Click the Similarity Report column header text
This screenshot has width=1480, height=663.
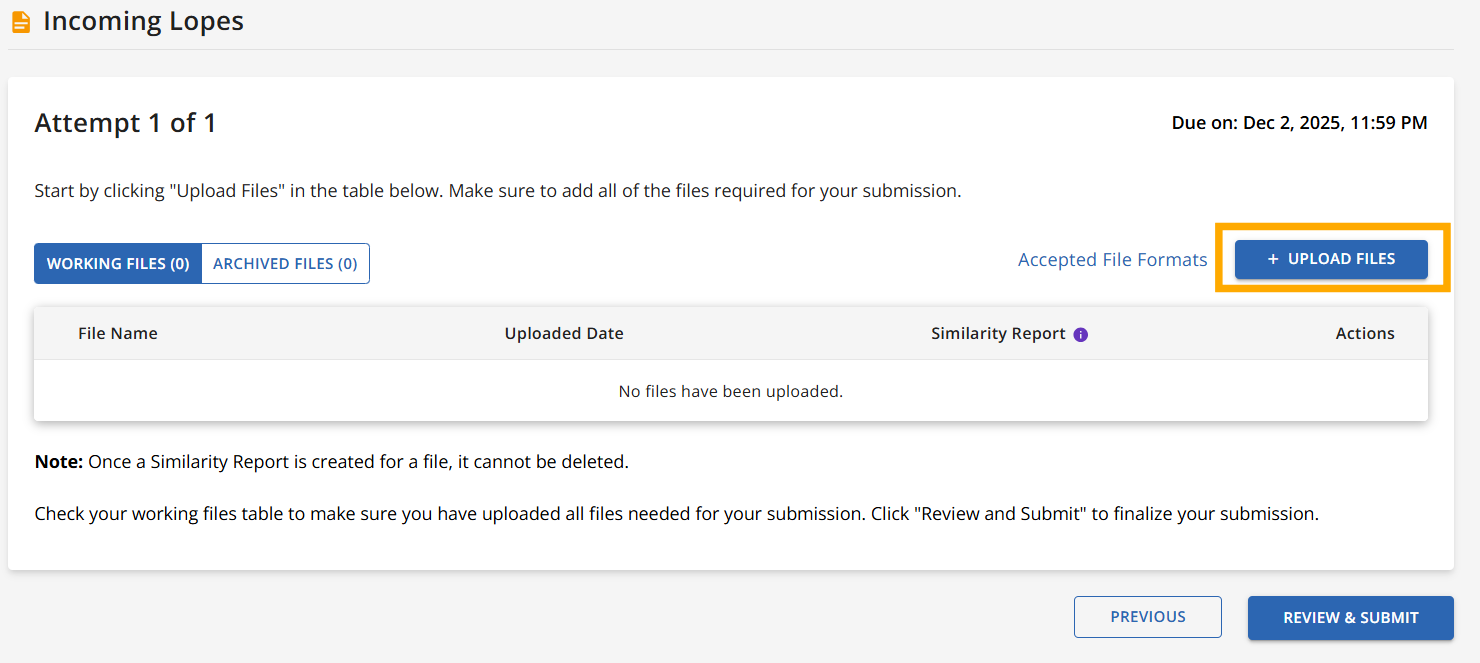(x=997, y=334)
